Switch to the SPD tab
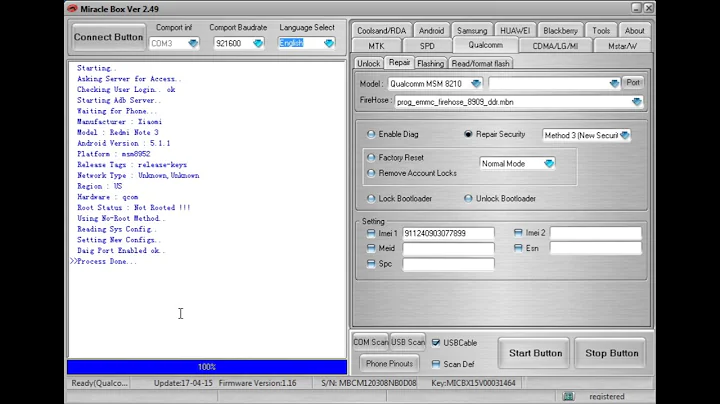Image resolution: width=720 pixels, height=404 pixels. pos(427,46)
